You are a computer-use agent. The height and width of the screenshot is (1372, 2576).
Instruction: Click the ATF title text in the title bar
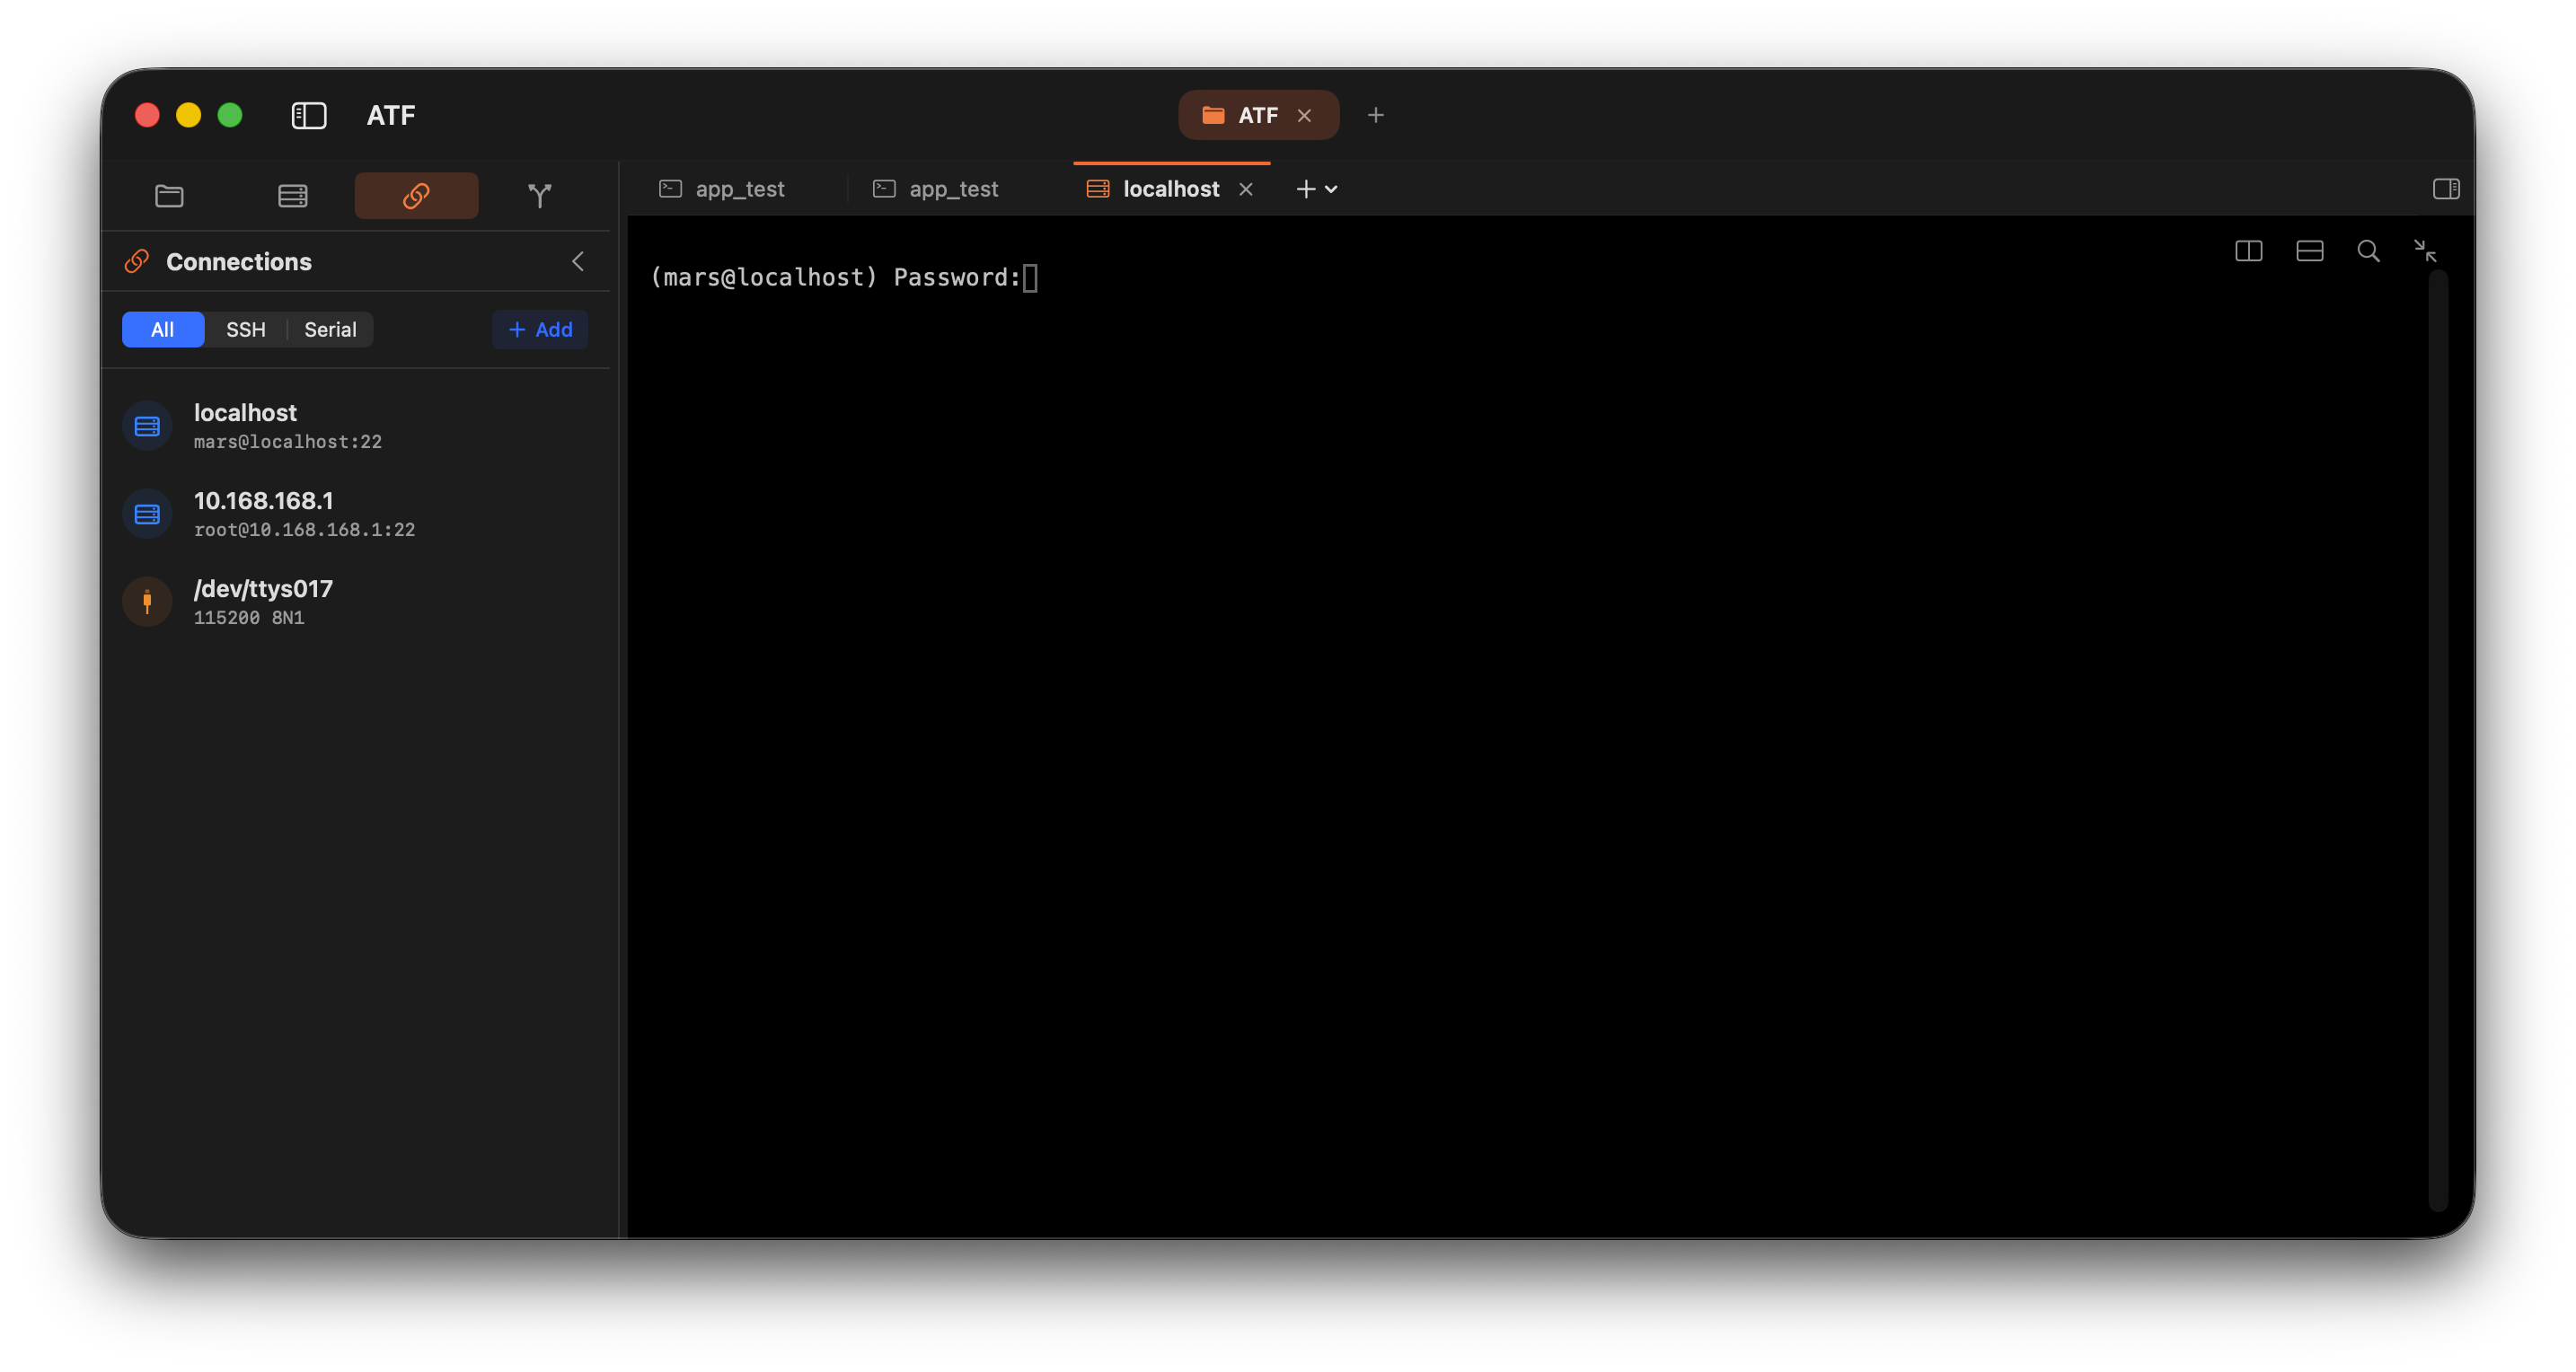[x=391, y=116]
